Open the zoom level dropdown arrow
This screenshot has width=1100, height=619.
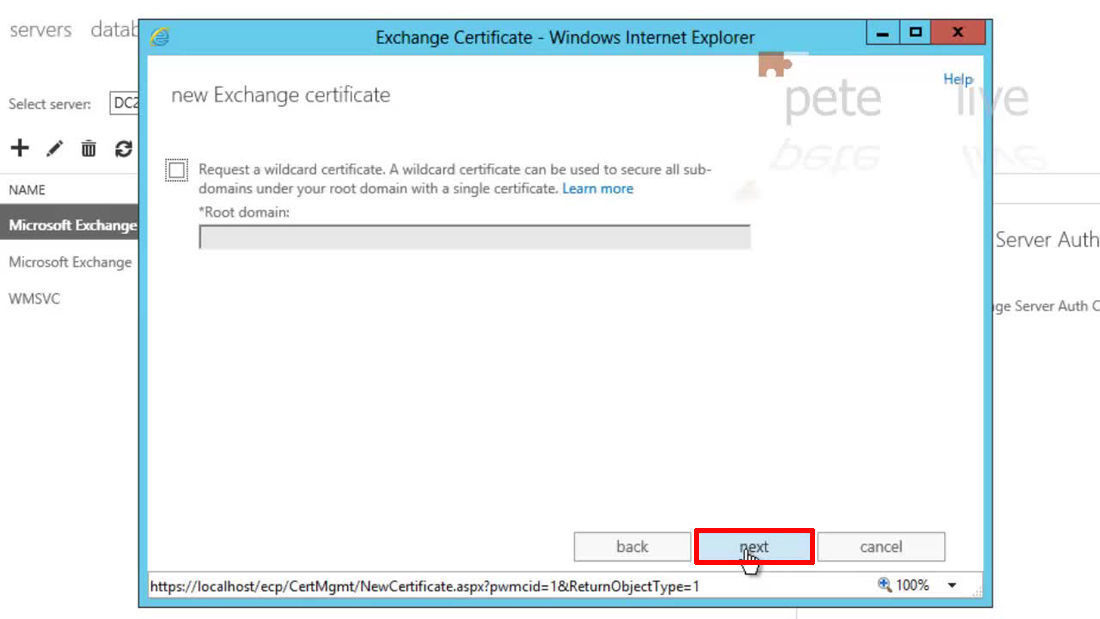click(x=952, y=585)
